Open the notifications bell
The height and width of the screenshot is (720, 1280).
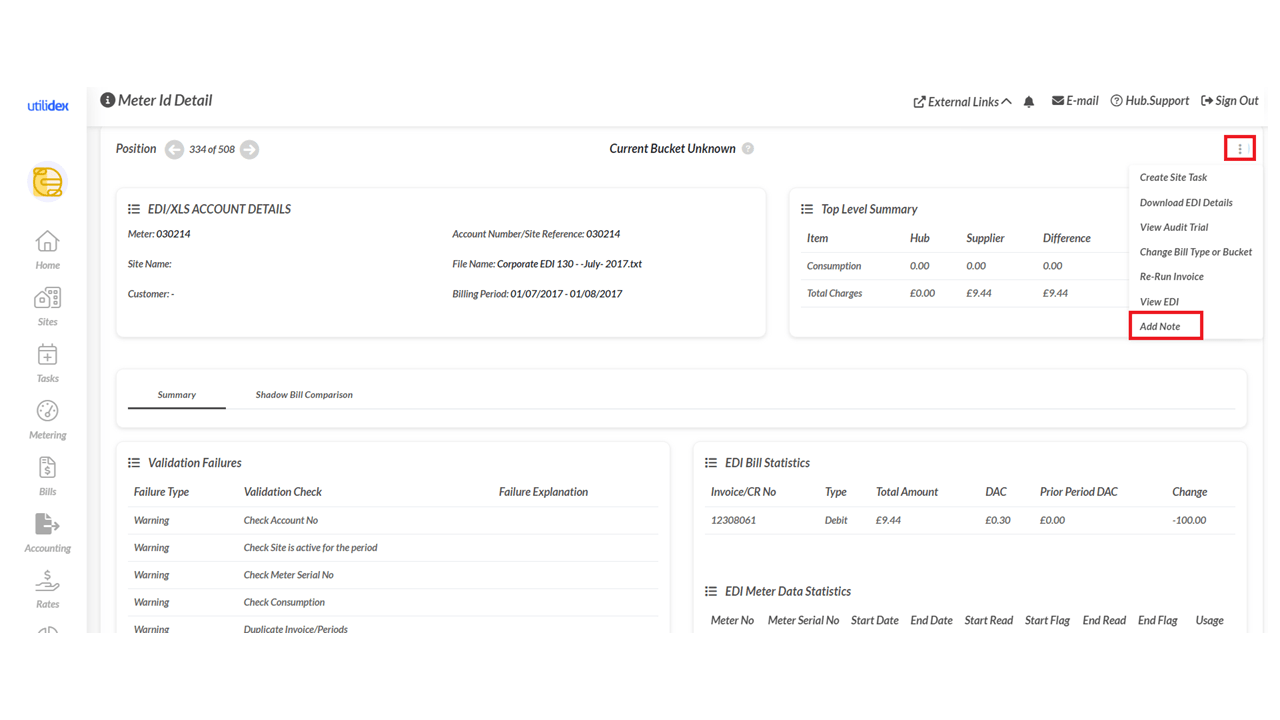(1029, 101)
